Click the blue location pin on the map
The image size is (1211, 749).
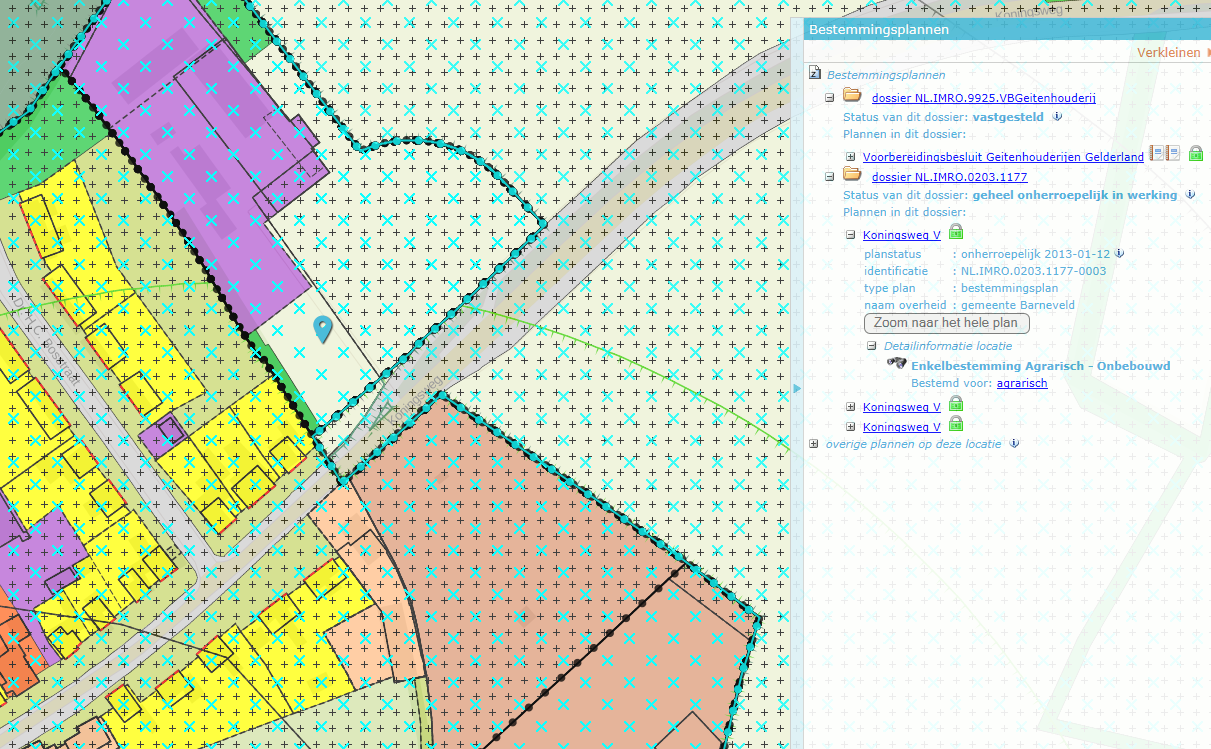click(x=323, y=329)
